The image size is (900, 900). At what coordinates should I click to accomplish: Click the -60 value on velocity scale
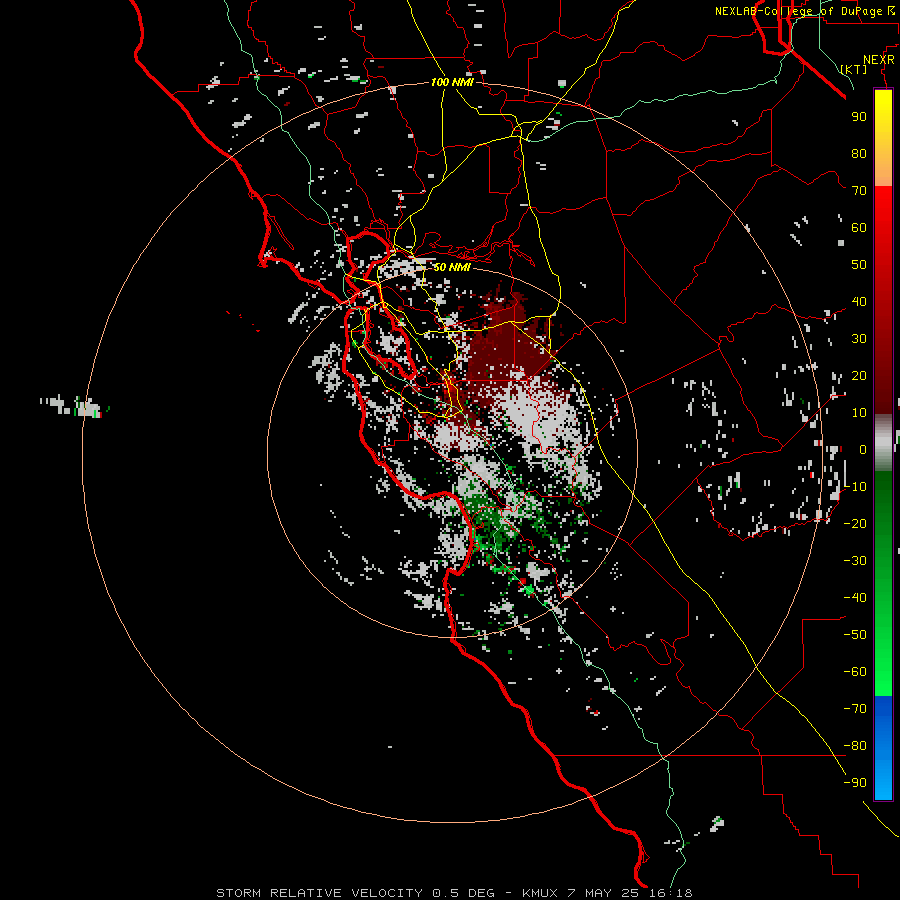pos(855,672)
